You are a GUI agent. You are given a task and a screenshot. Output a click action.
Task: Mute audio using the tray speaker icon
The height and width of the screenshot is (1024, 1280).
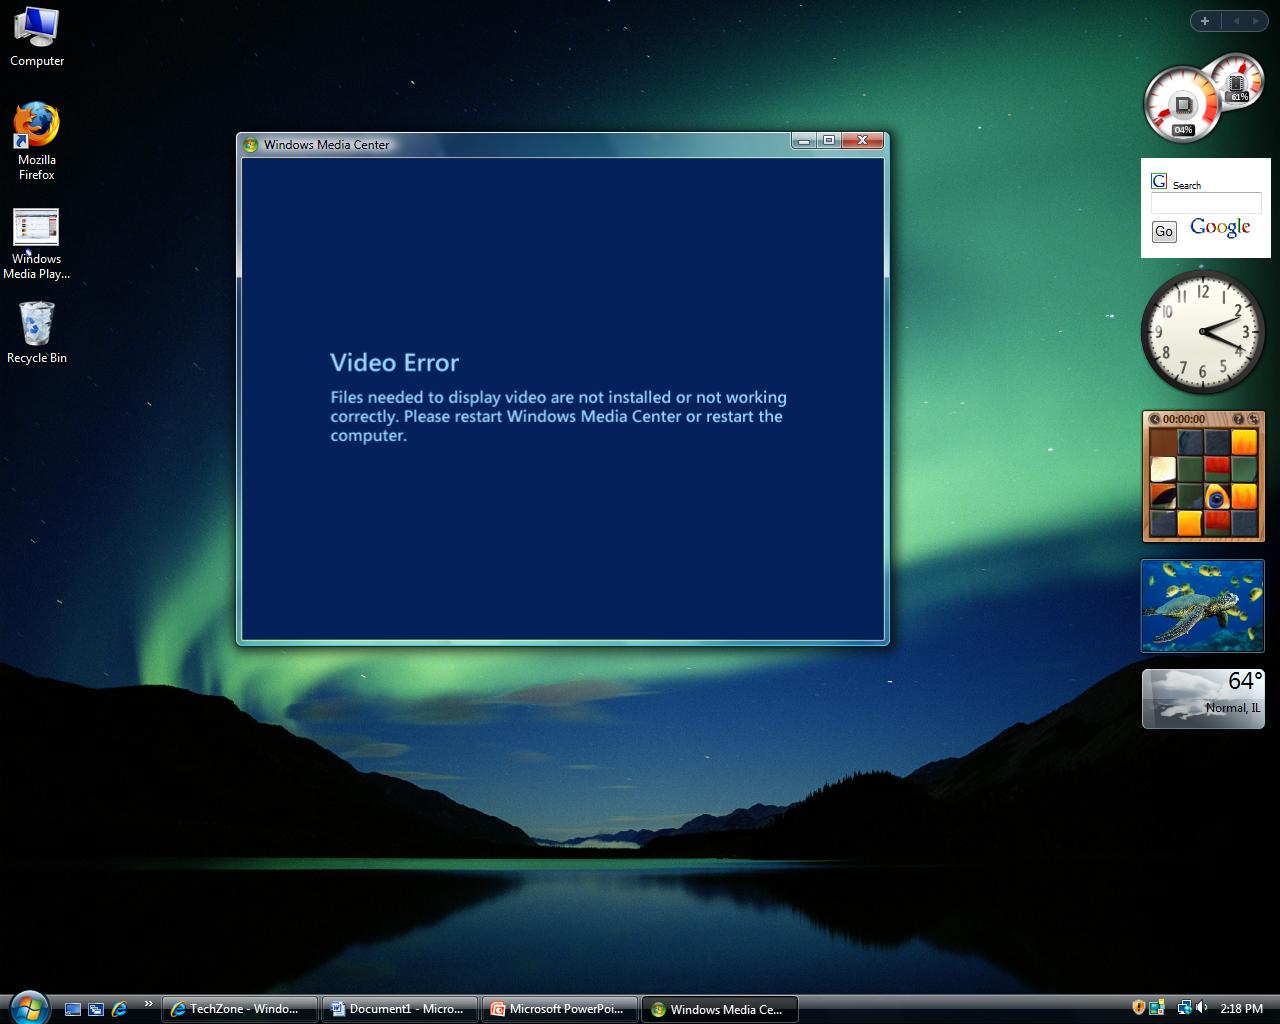click(1200, 1007)
